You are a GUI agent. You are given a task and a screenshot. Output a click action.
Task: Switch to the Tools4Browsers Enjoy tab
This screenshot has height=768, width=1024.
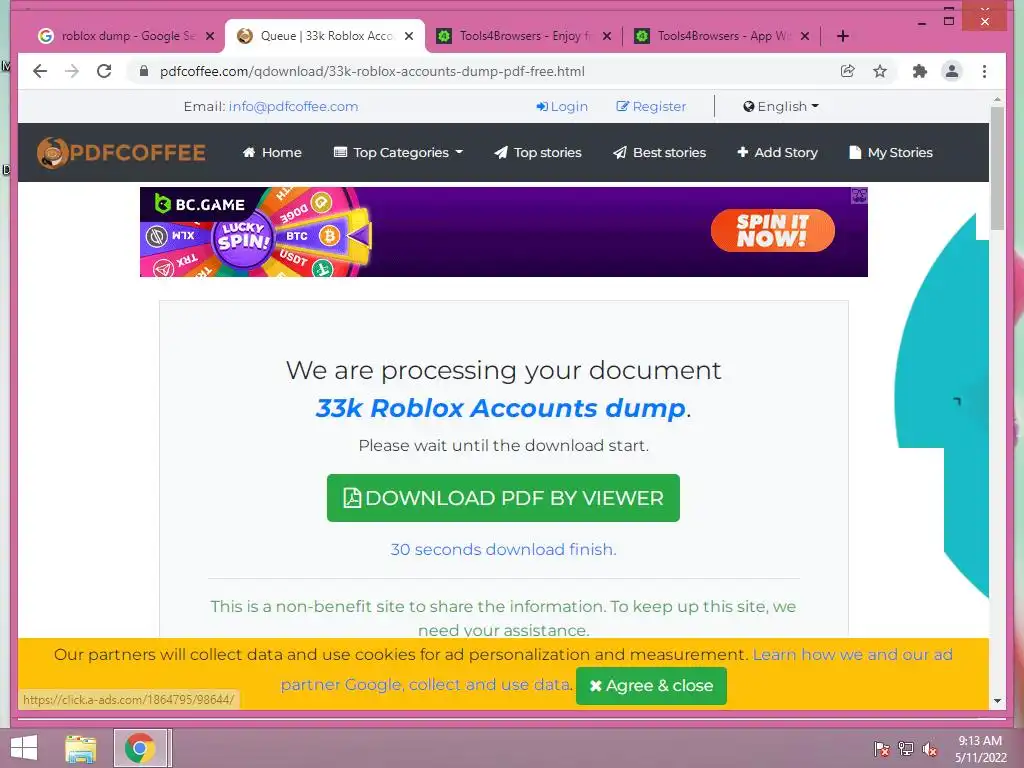pos(524,36)
